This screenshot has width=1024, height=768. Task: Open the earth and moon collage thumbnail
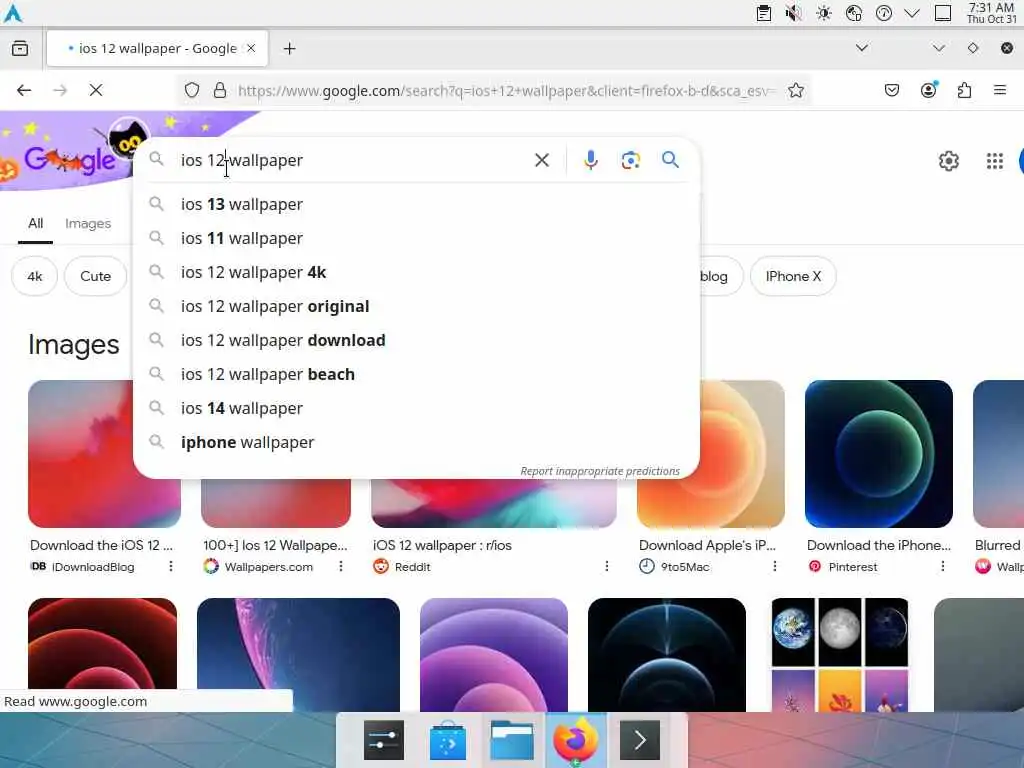840,654
